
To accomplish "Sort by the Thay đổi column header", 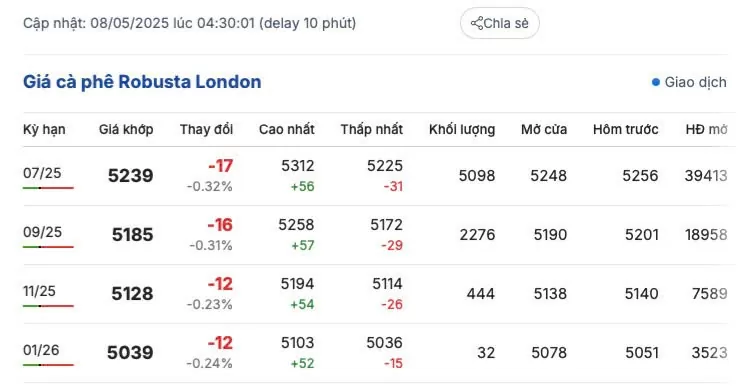I will pos(206,129).
